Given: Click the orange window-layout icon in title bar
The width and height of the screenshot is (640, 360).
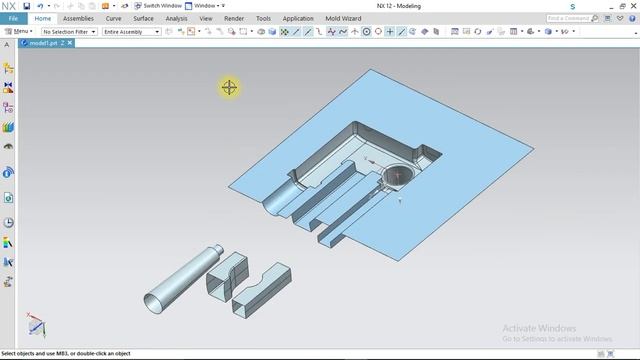Looking at the screenshot, I should [x=105, y=6].
